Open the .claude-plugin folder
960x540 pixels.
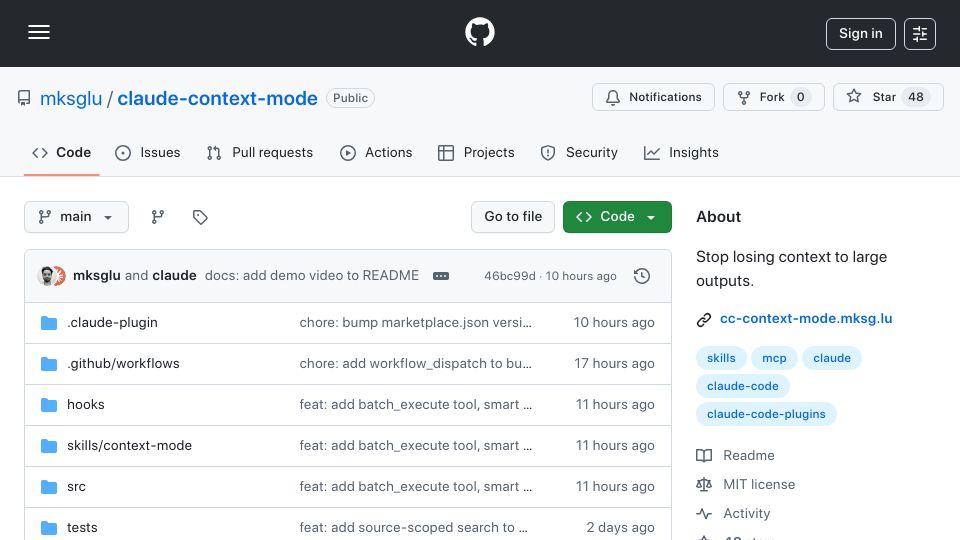pyautogui.click(x=112, y=323)
